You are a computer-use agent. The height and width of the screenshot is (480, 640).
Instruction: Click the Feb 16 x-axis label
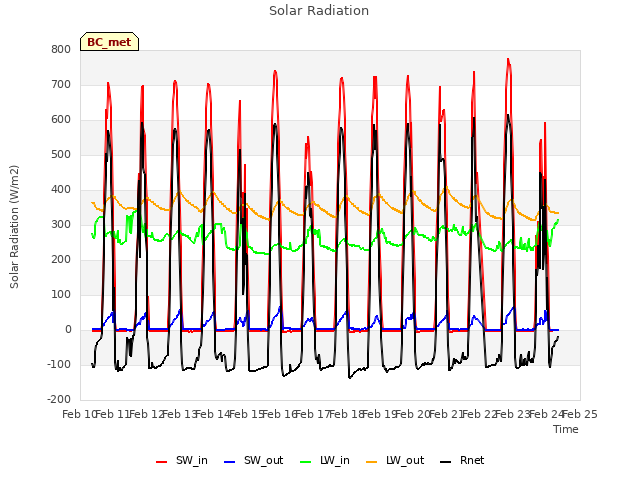[280, 415]
